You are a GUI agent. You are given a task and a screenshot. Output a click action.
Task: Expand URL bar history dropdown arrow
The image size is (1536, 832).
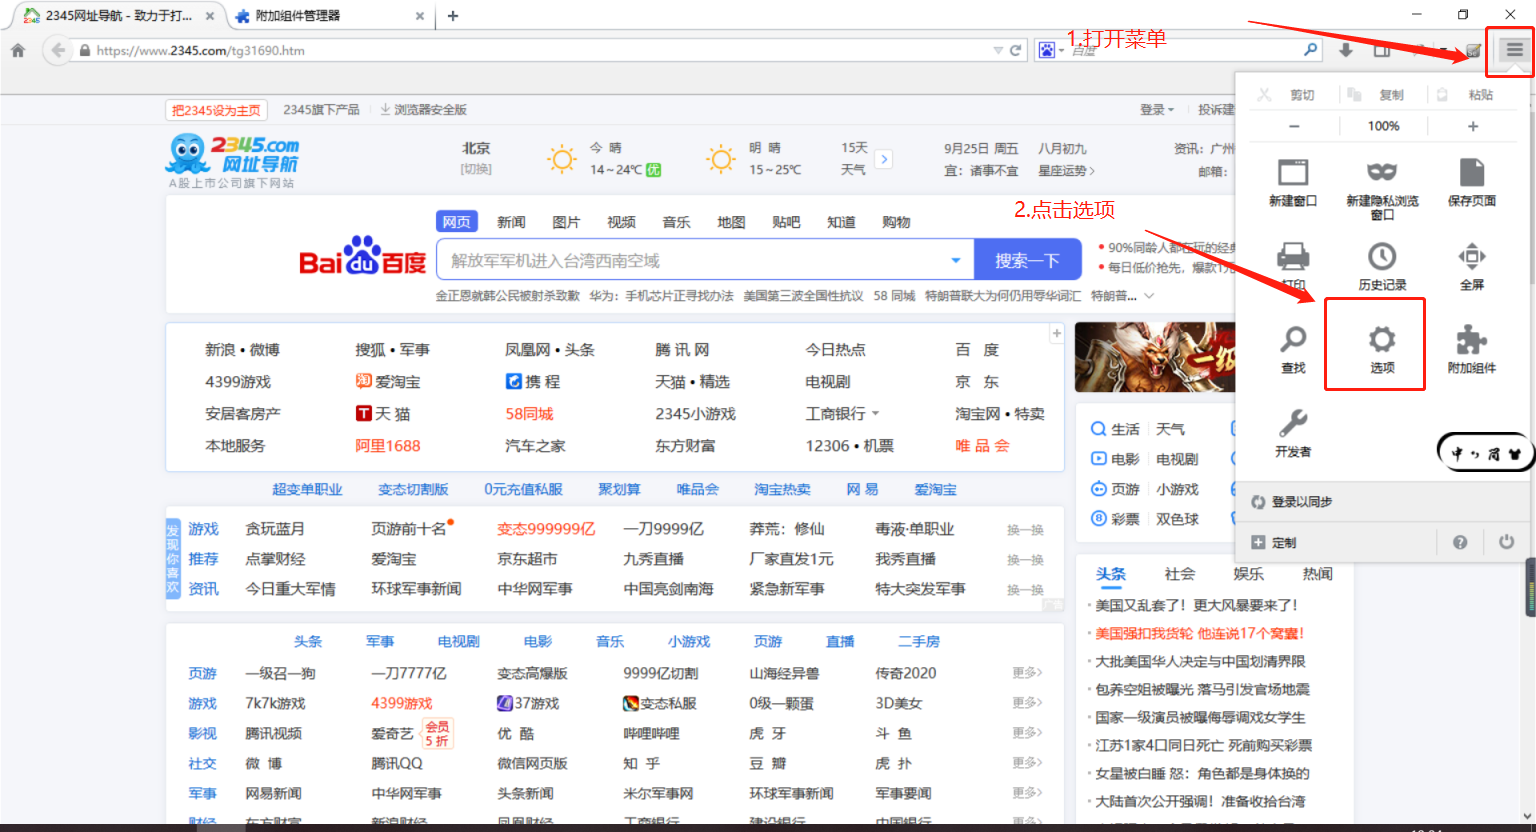(998, 50)
